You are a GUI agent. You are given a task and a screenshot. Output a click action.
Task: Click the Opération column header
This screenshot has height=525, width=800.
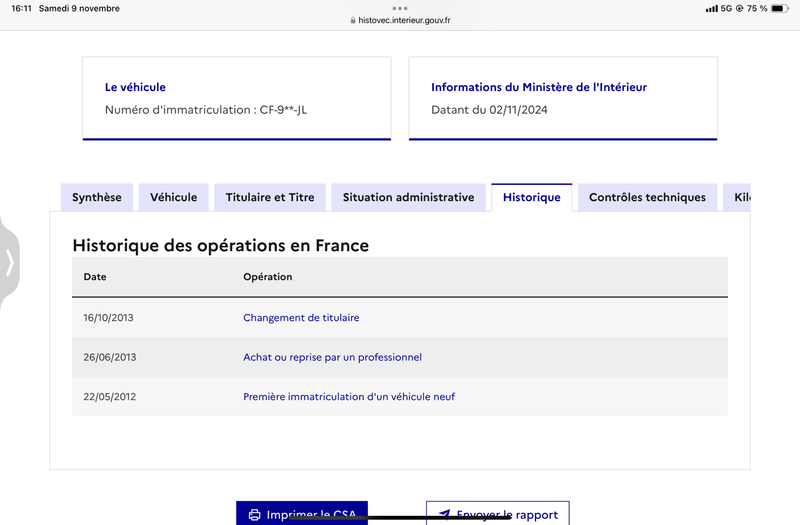point(267,277)
